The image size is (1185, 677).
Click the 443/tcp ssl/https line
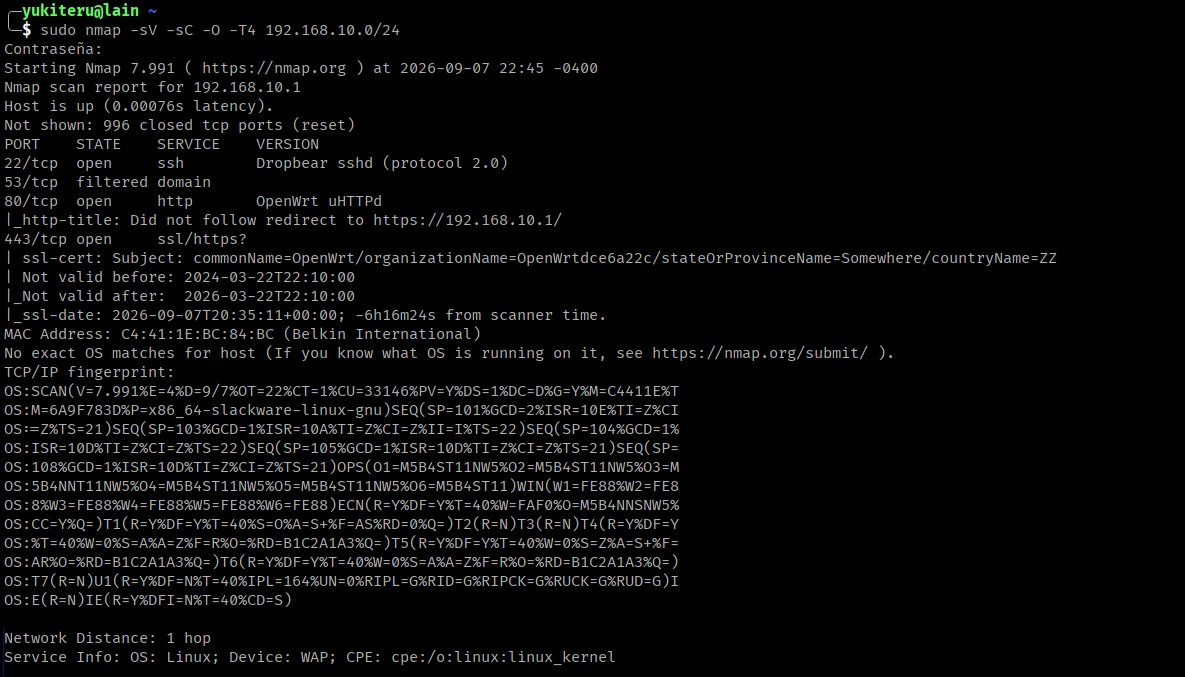point(125,239)
